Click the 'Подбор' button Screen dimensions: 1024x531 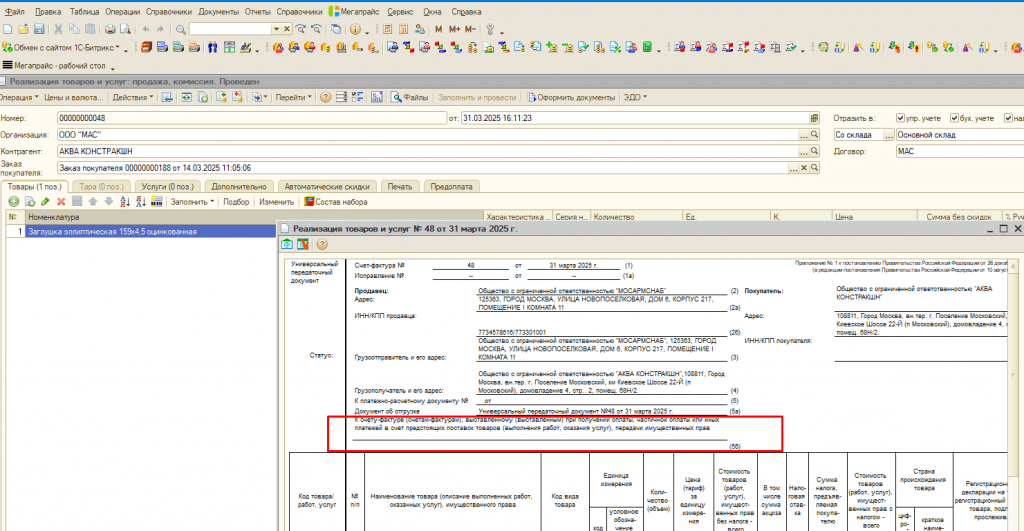[236, 202]
